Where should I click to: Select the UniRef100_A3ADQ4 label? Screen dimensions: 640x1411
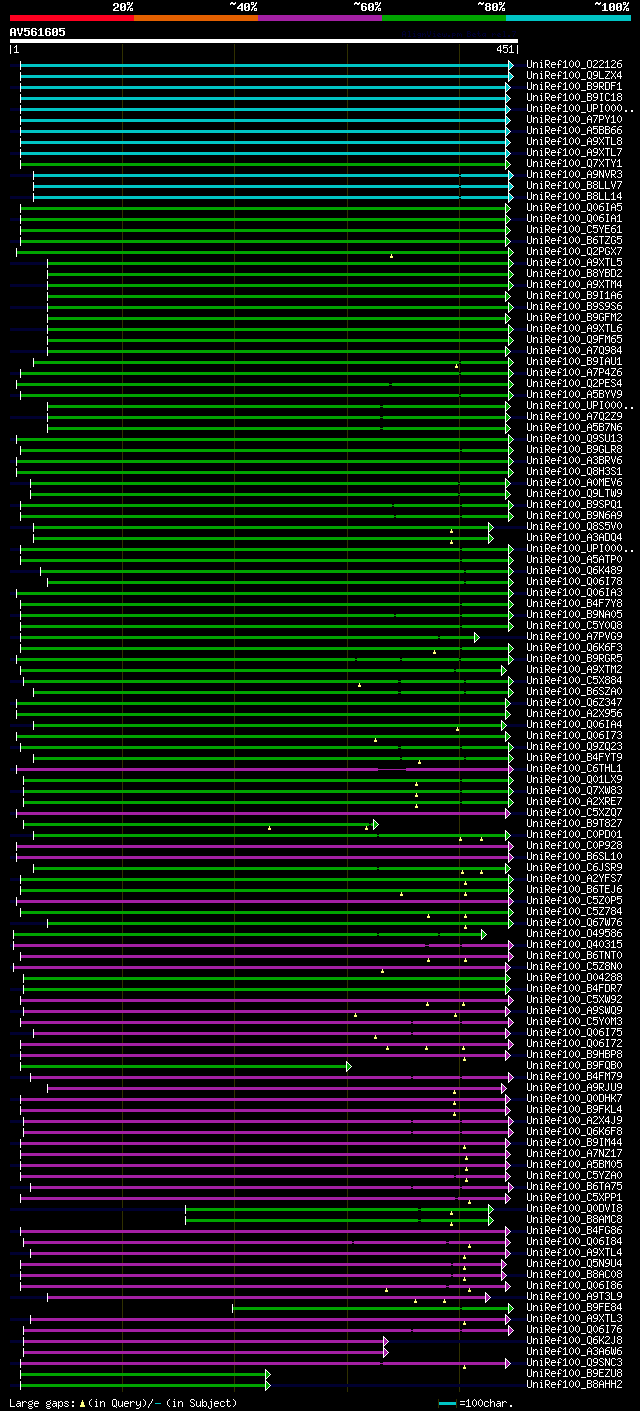pos(574,537)
